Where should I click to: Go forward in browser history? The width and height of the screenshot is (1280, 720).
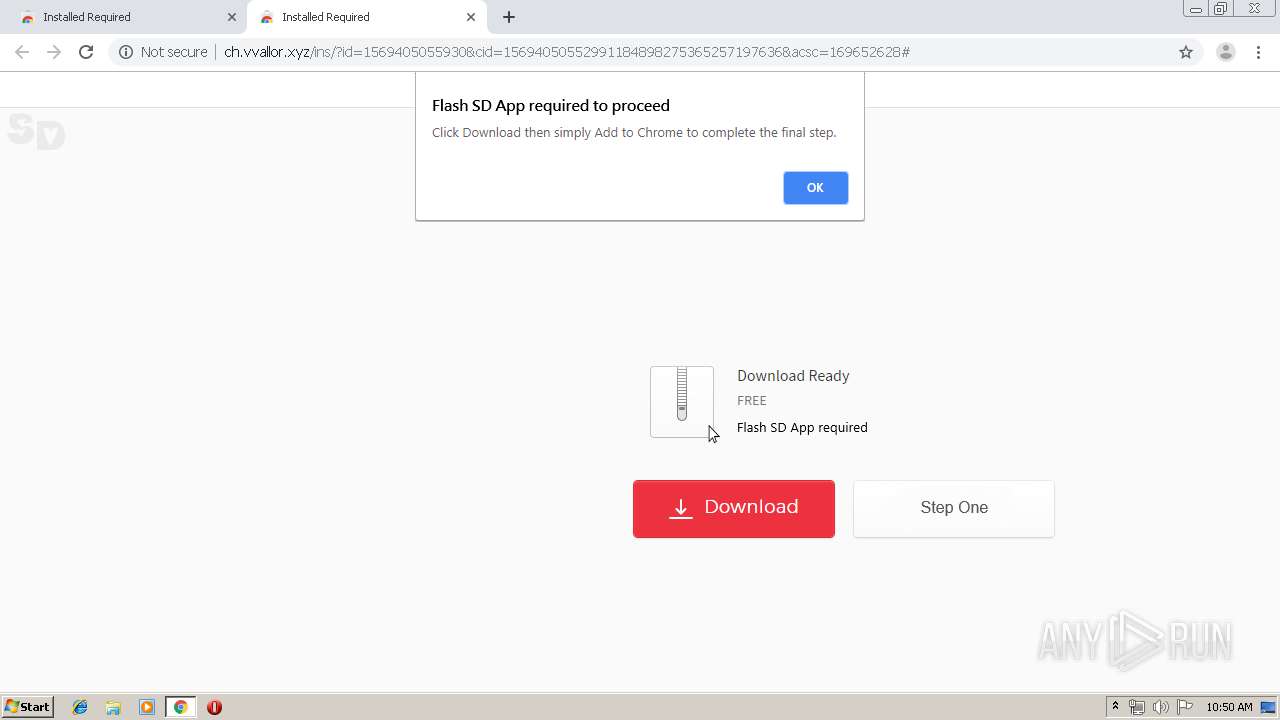click(x=54, y=52)
